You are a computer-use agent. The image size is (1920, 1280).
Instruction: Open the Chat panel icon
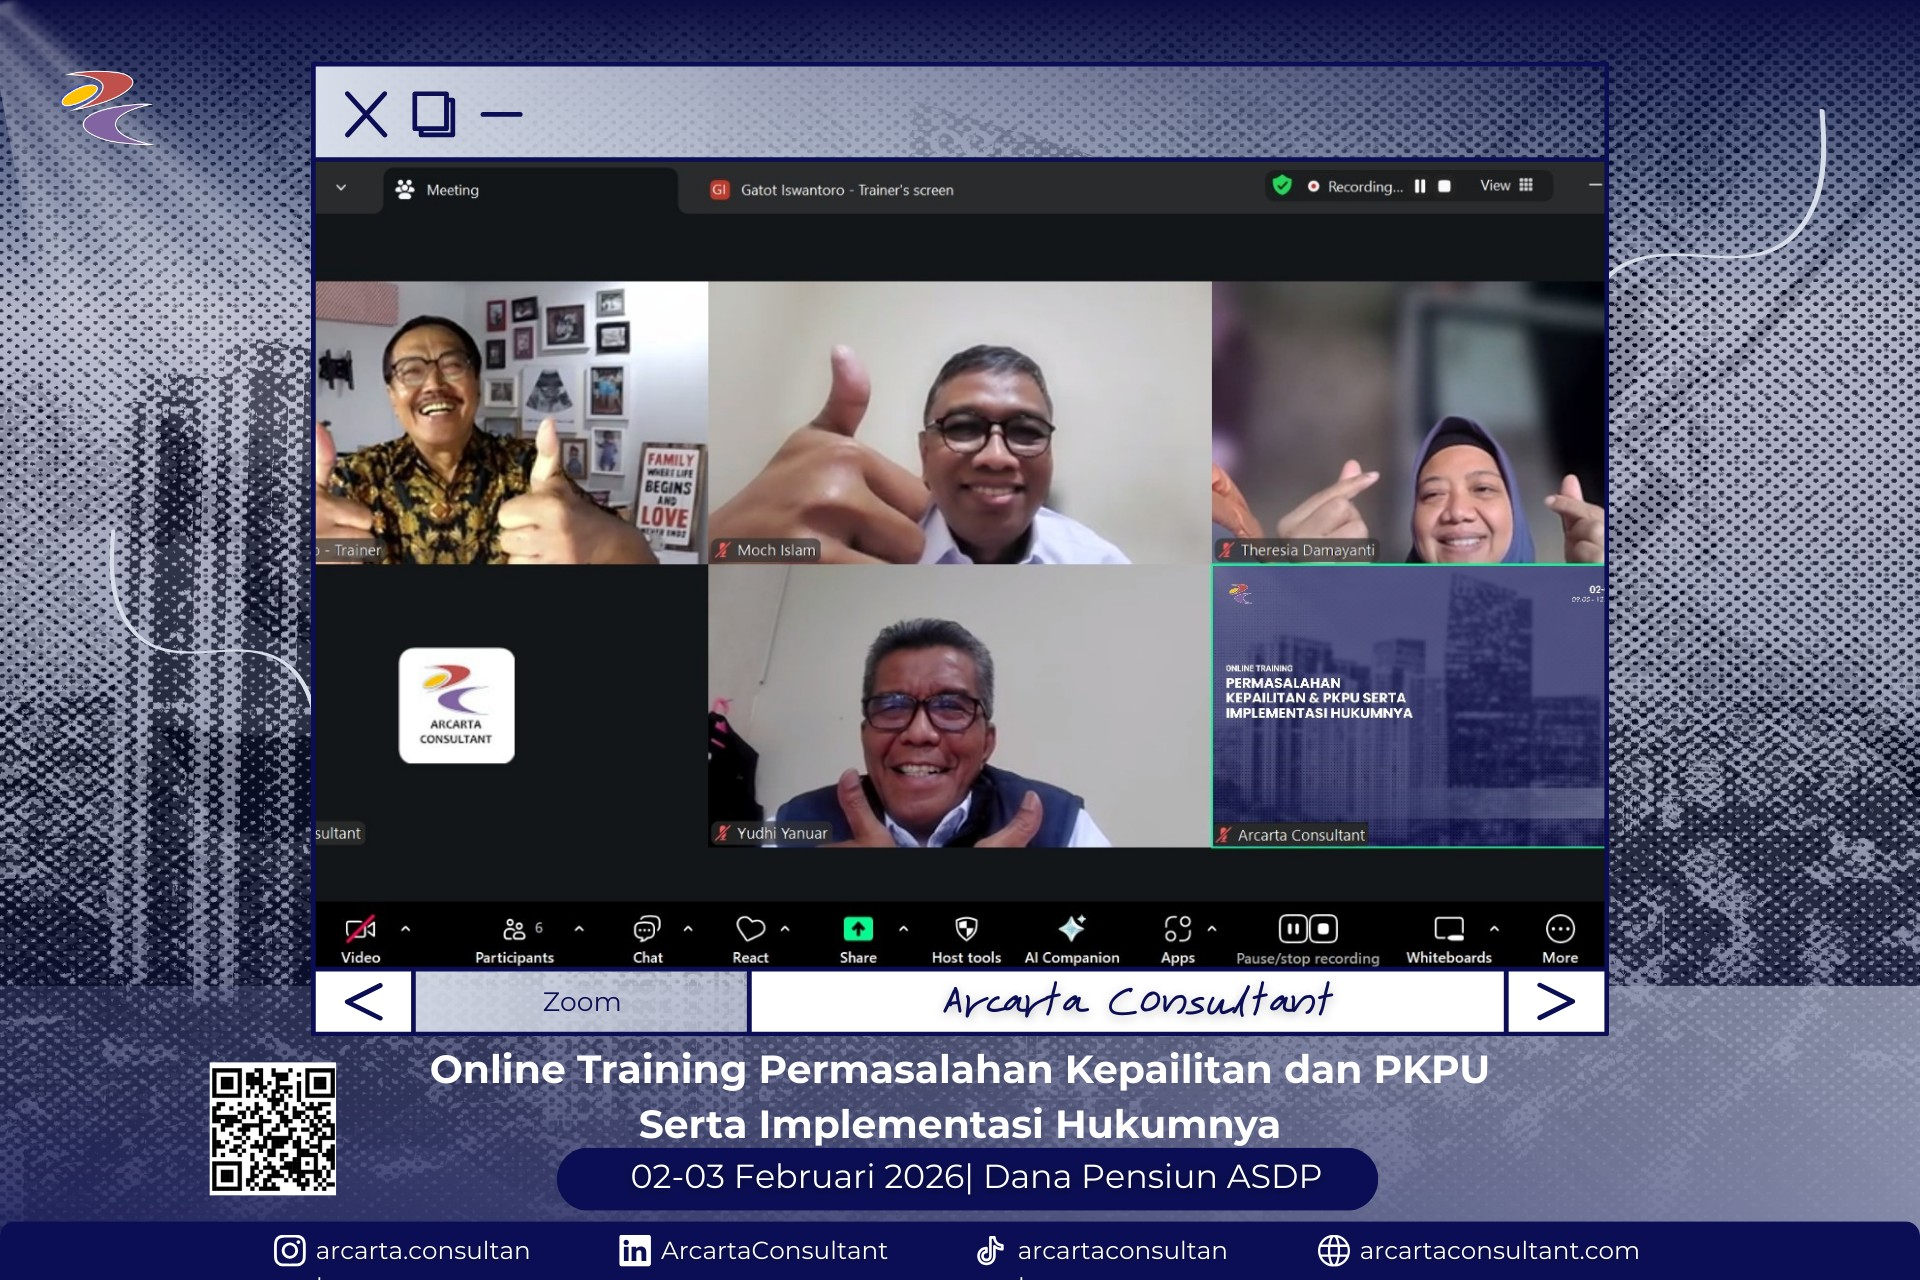647,929
